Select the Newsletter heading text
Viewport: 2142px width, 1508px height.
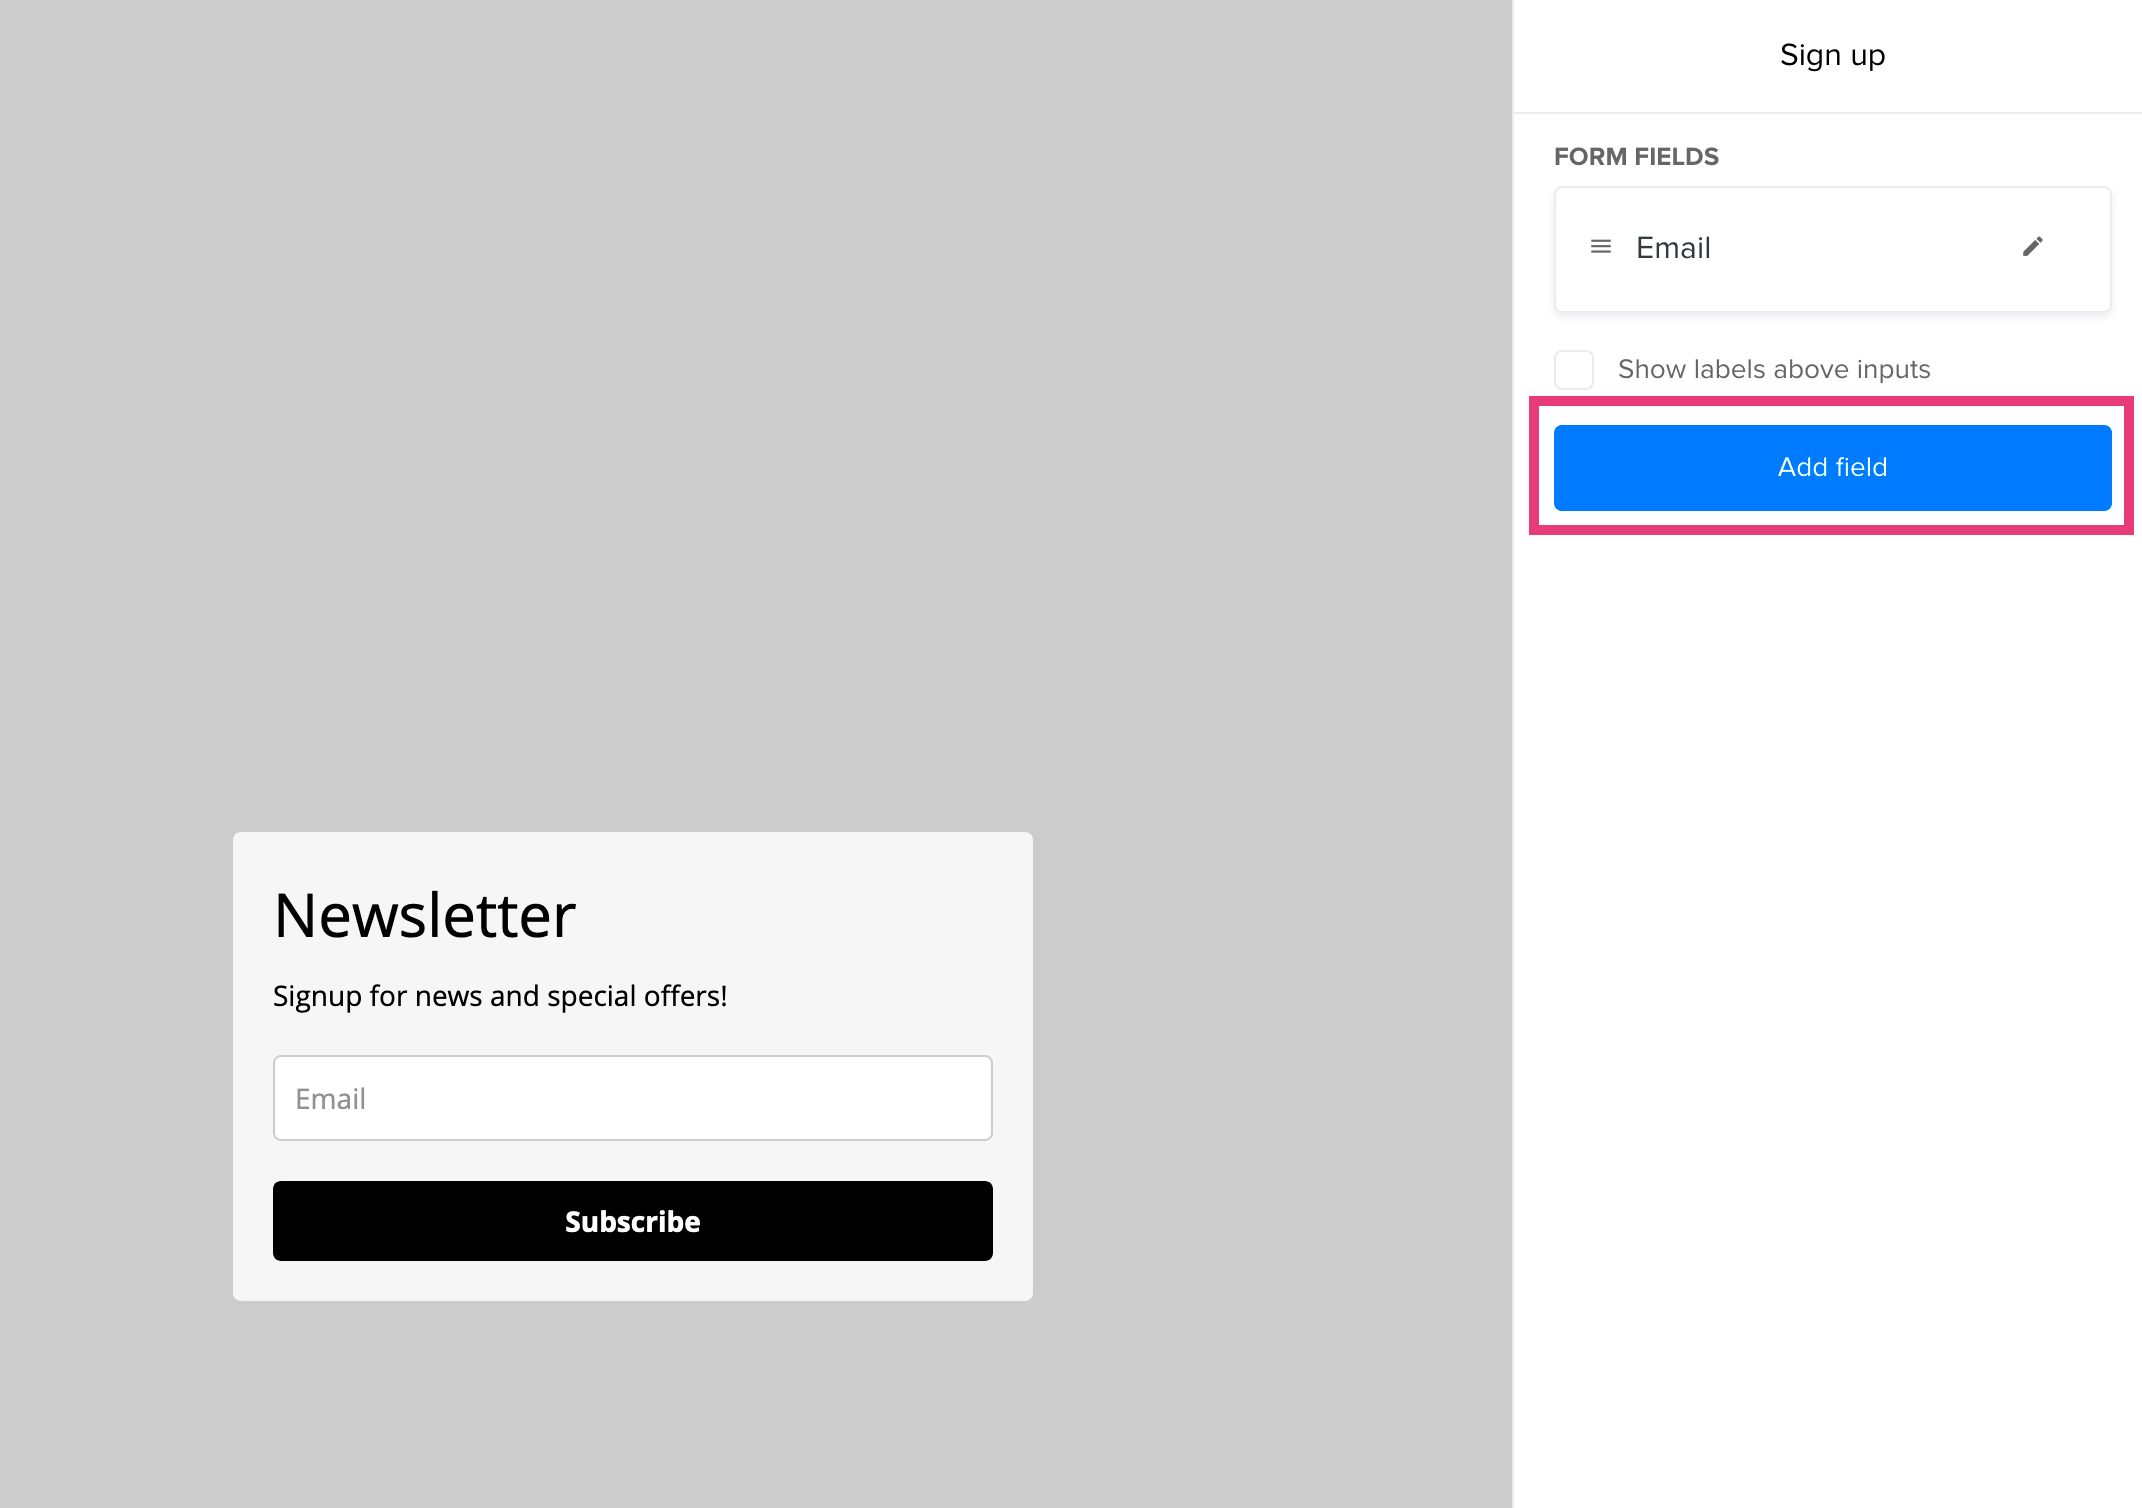424,915
